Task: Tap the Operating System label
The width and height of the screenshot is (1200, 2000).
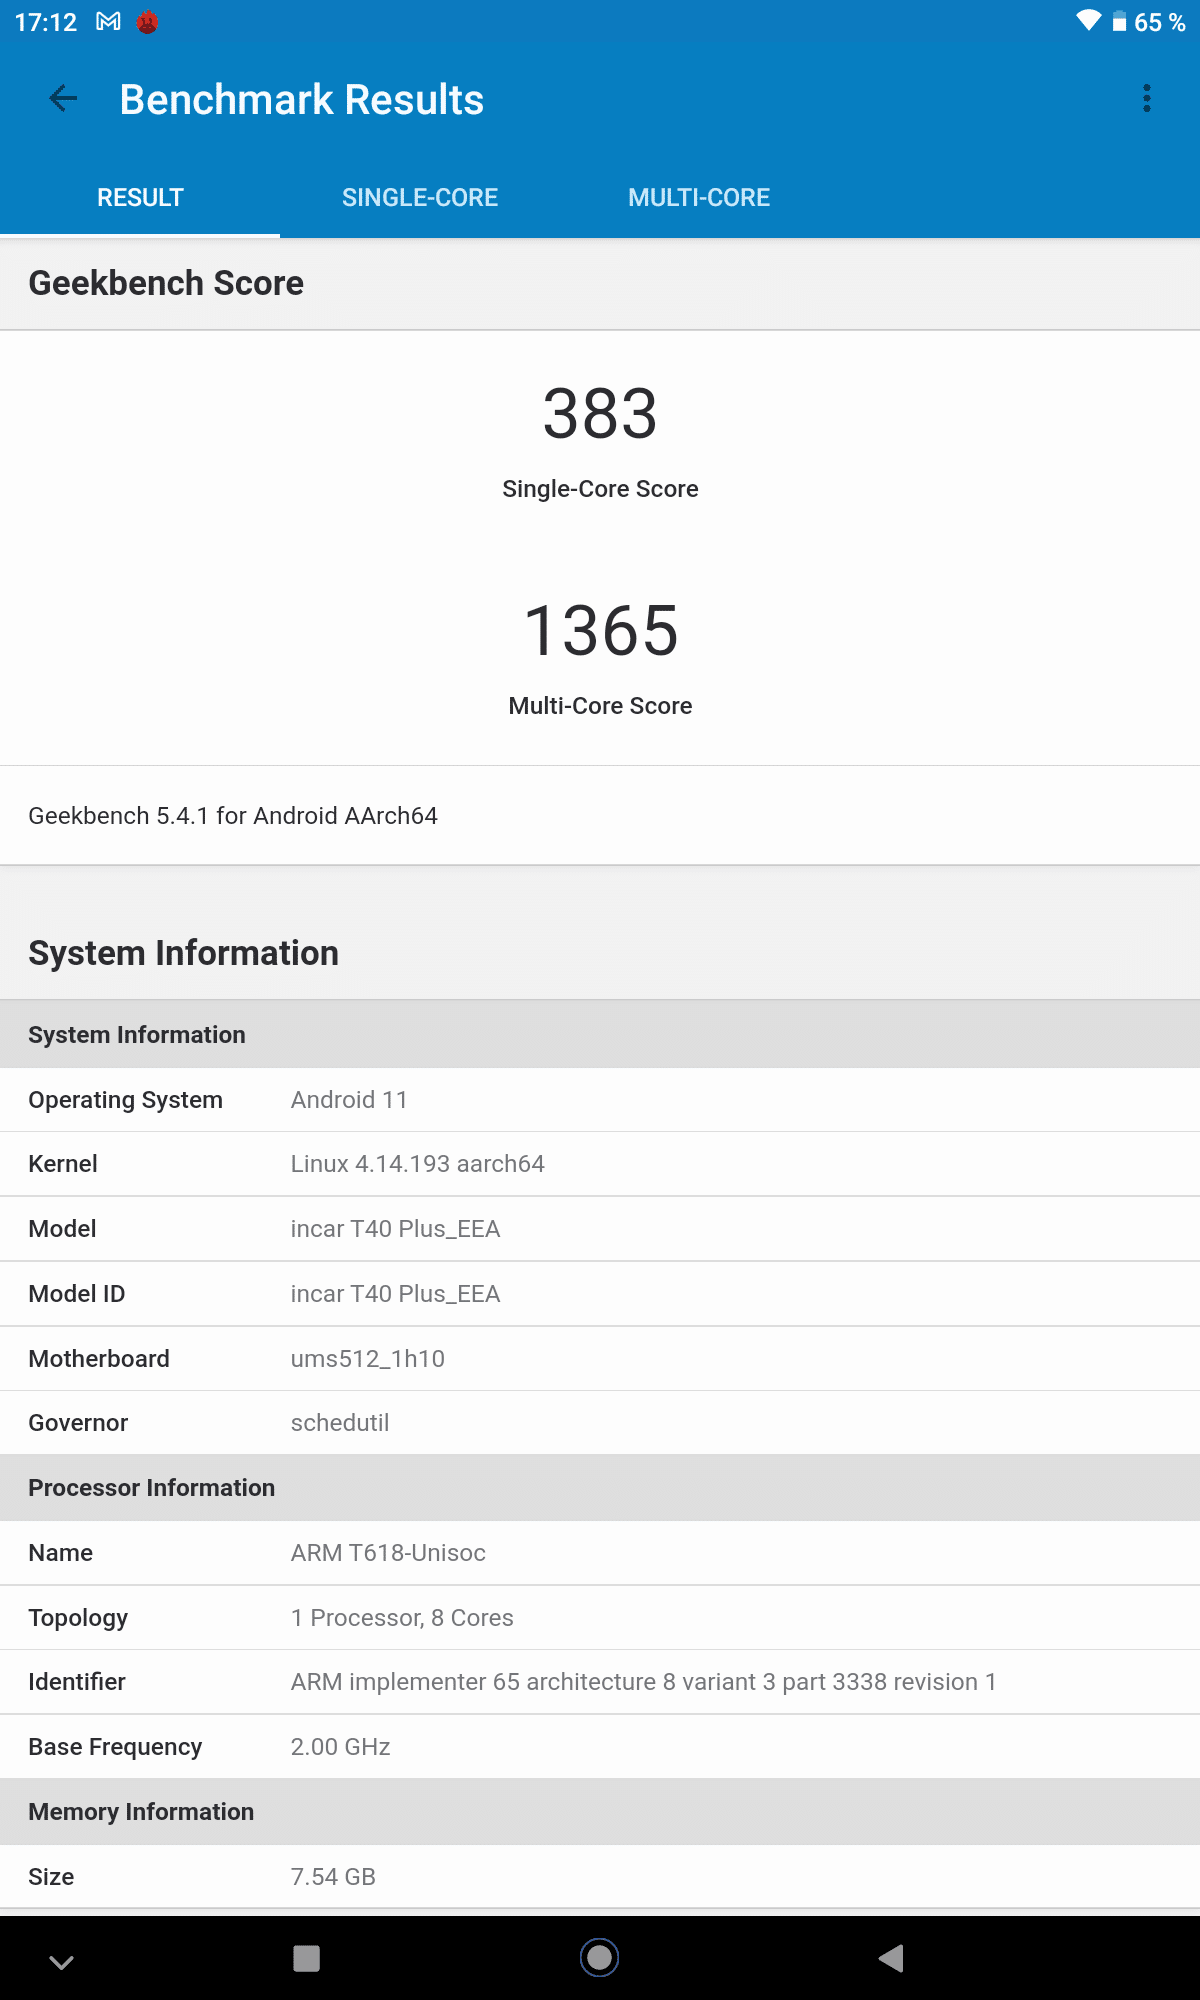Action: click(126, 1100)
